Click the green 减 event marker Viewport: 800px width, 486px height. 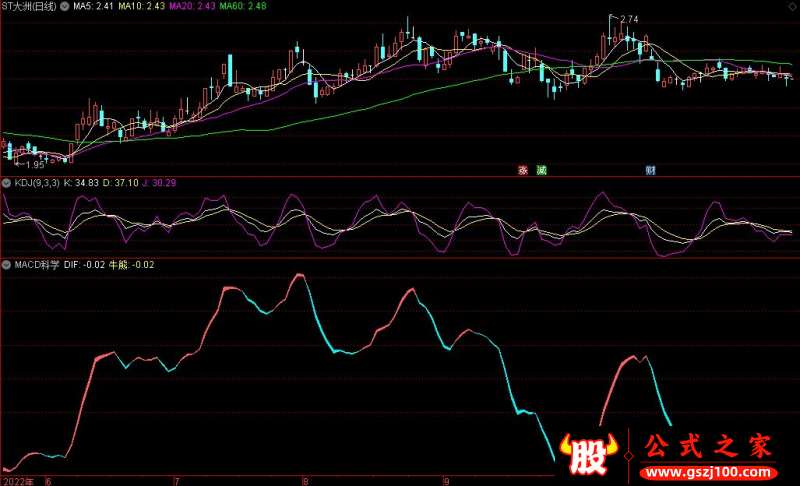(541, 170)
